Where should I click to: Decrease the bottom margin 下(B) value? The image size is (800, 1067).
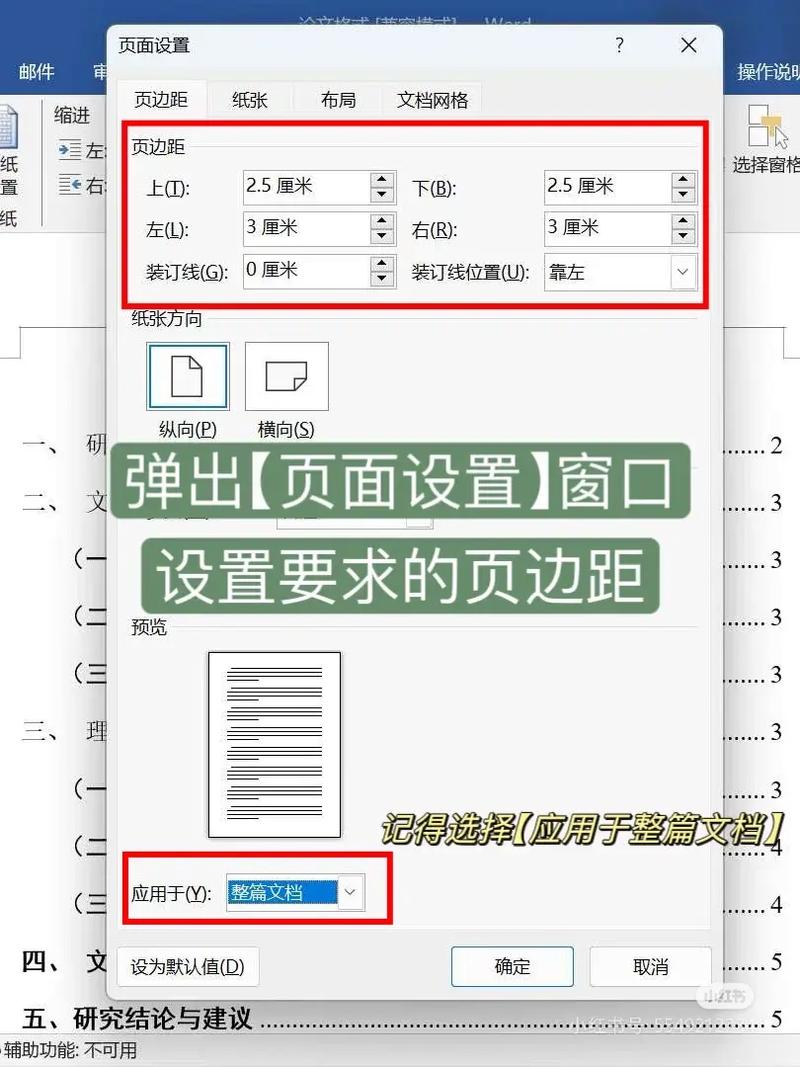683,195
